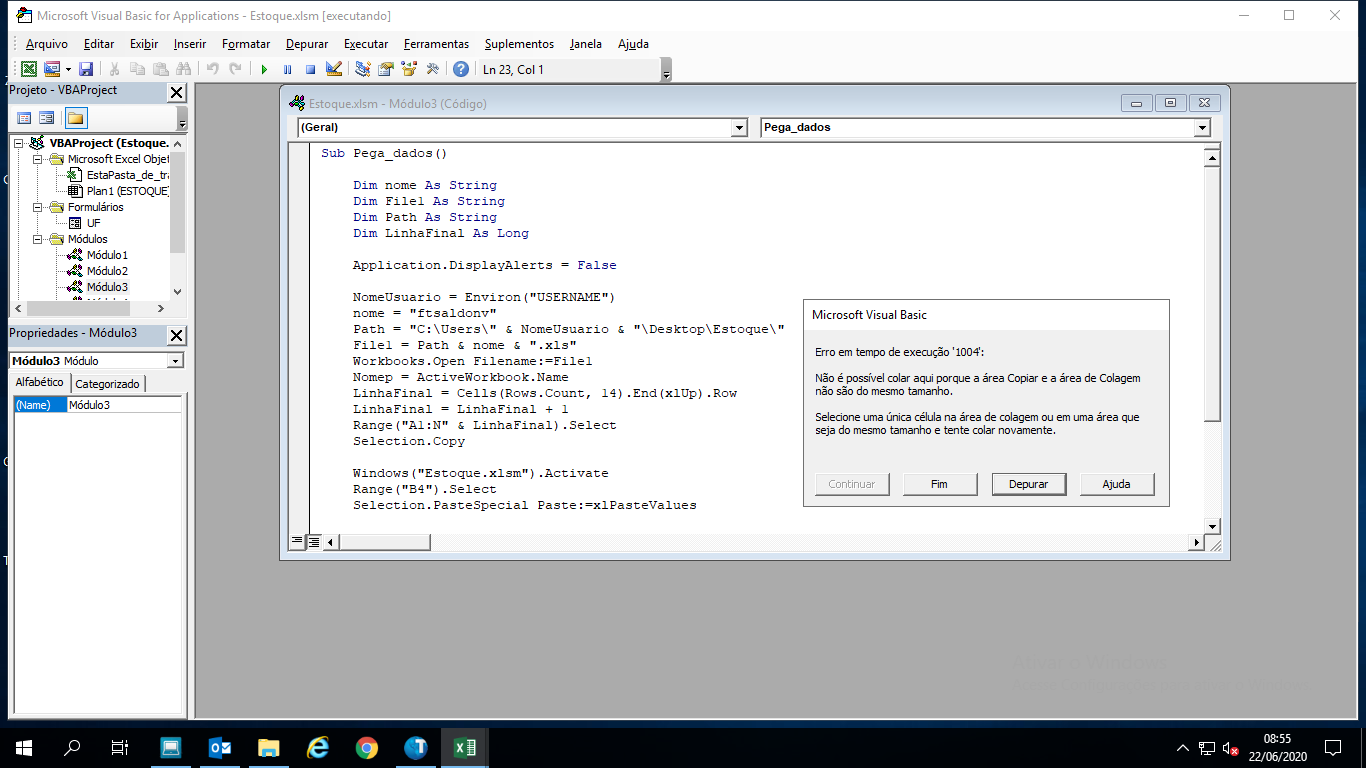The height and width of the screenshot is (768, 1366).
Task: Open the Exibir menu
Action: pos(144,44)
